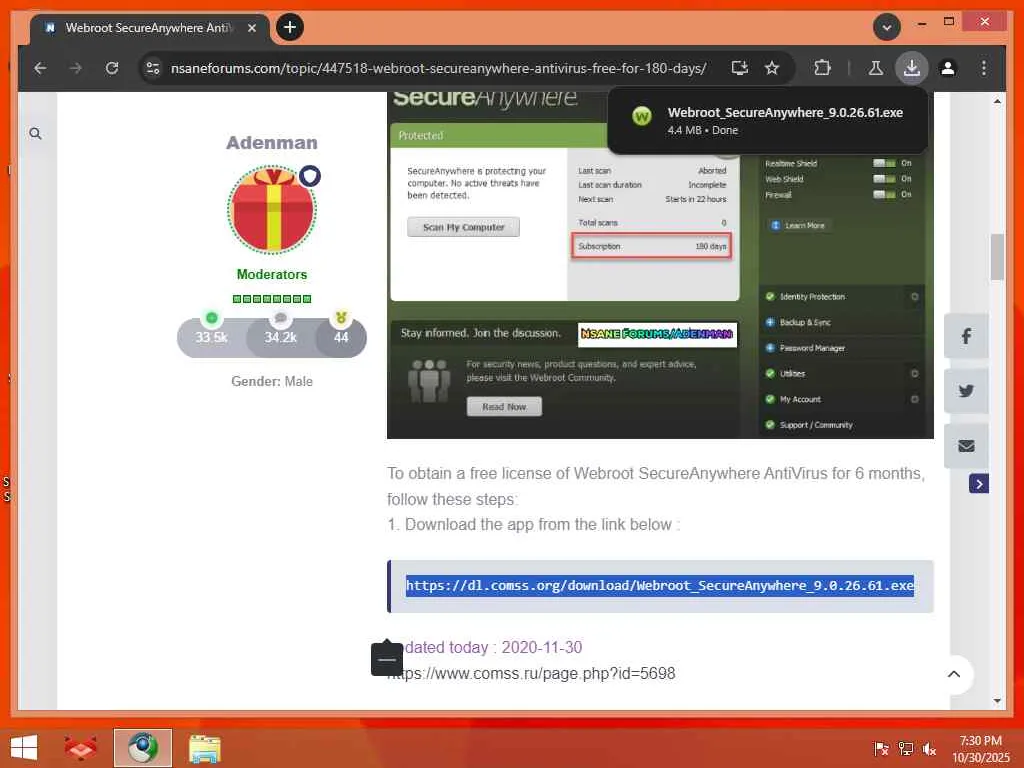Open site information icon in address bar
Image resolution: width=1024 pixels, height=768 pixels.
[x=153, y=68]
